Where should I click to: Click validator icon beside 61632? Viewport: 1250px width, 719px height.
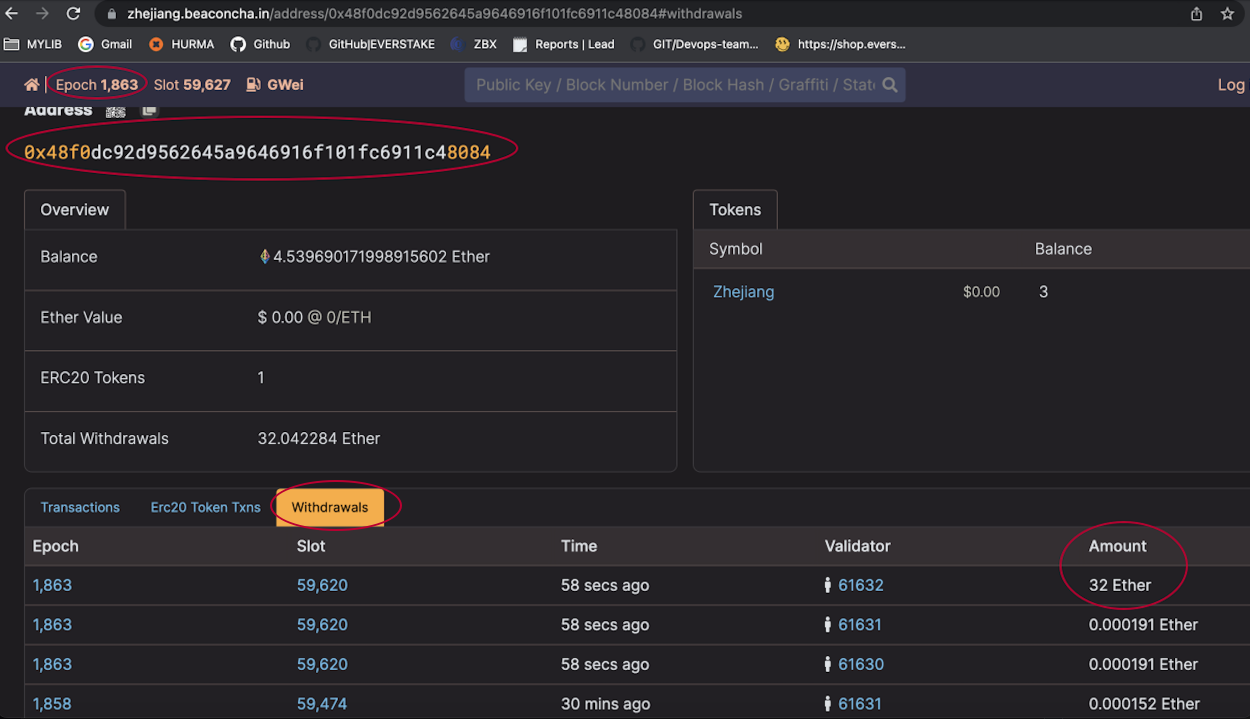point(828,586)
